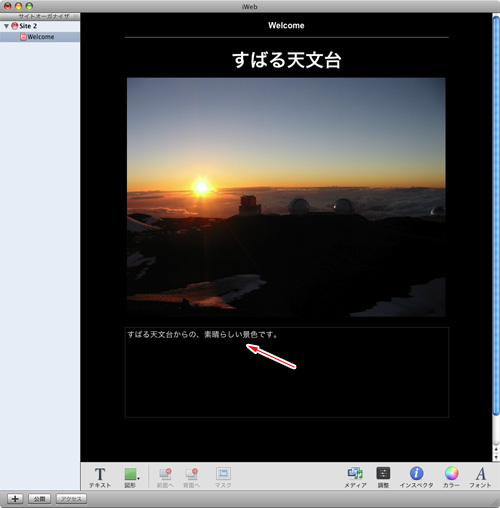Click the iWeb window title

(249, 6)
